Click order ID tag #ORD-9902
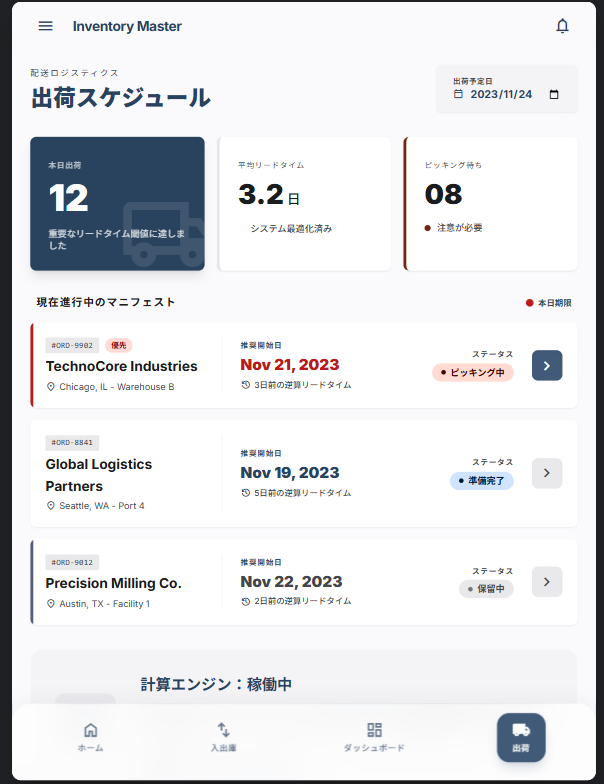The height and width of the screenshot is (784, 604). click(x=72, y=345)
